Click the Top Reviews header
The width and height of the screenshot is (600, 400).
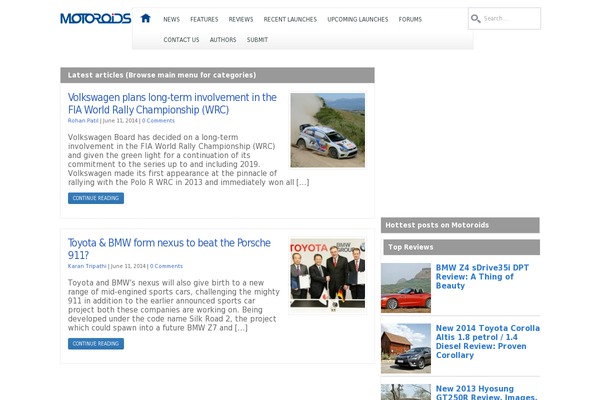pos(462,247)
